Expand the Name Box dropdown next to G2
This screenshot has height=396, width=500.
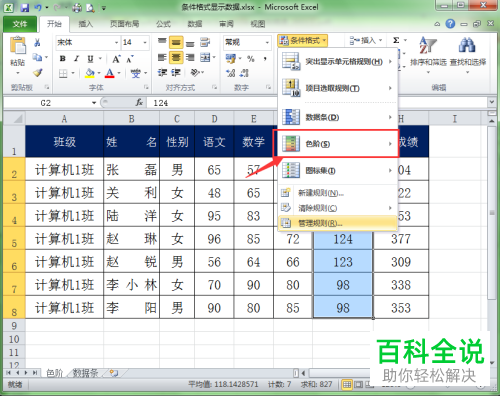tap(94, 103)
